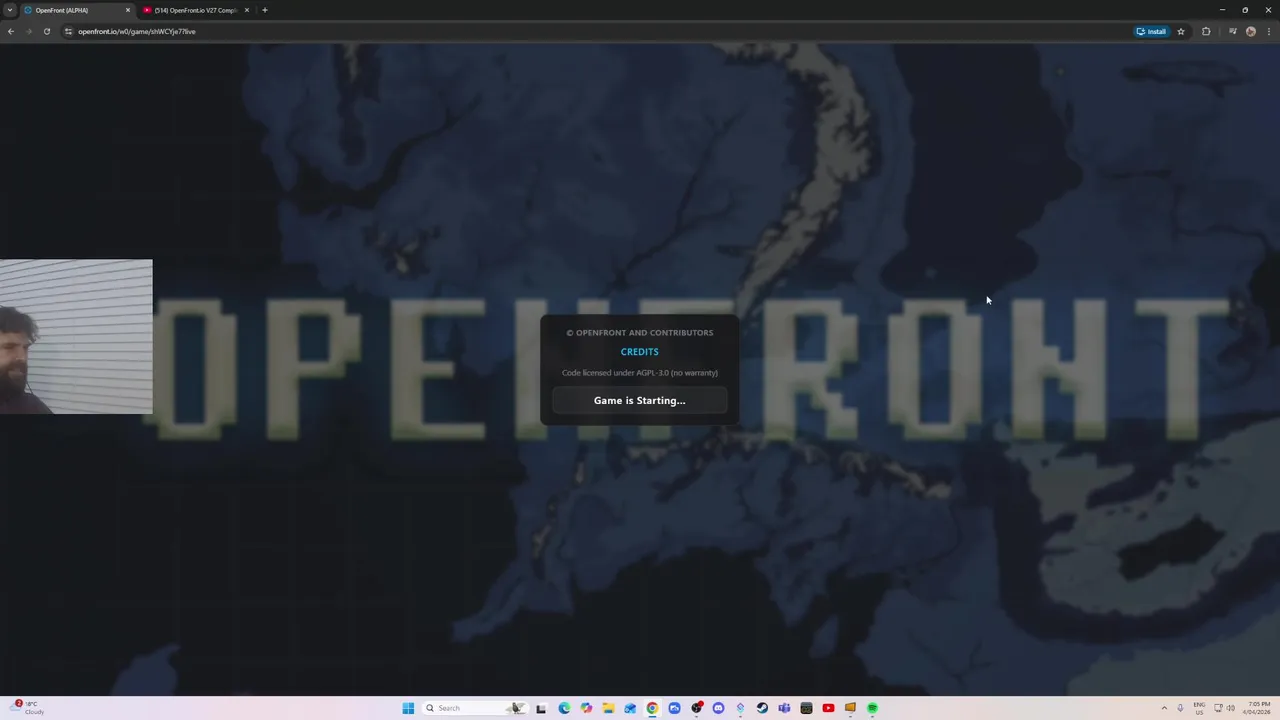This screenshot has width=1280, height=720.
Task: Open the Windows Start menu
Action: (408, 708)
